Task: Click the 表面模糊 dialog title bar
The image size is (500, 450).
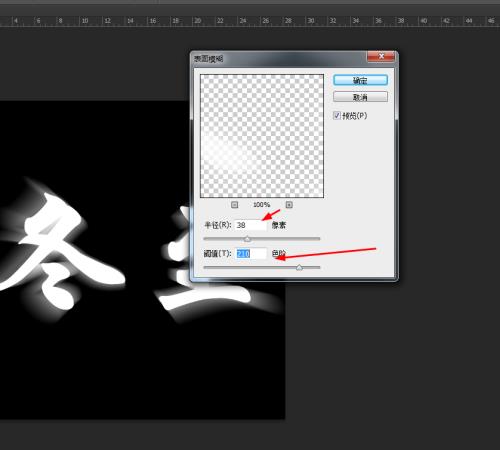Action: click(x=280, y=59)
